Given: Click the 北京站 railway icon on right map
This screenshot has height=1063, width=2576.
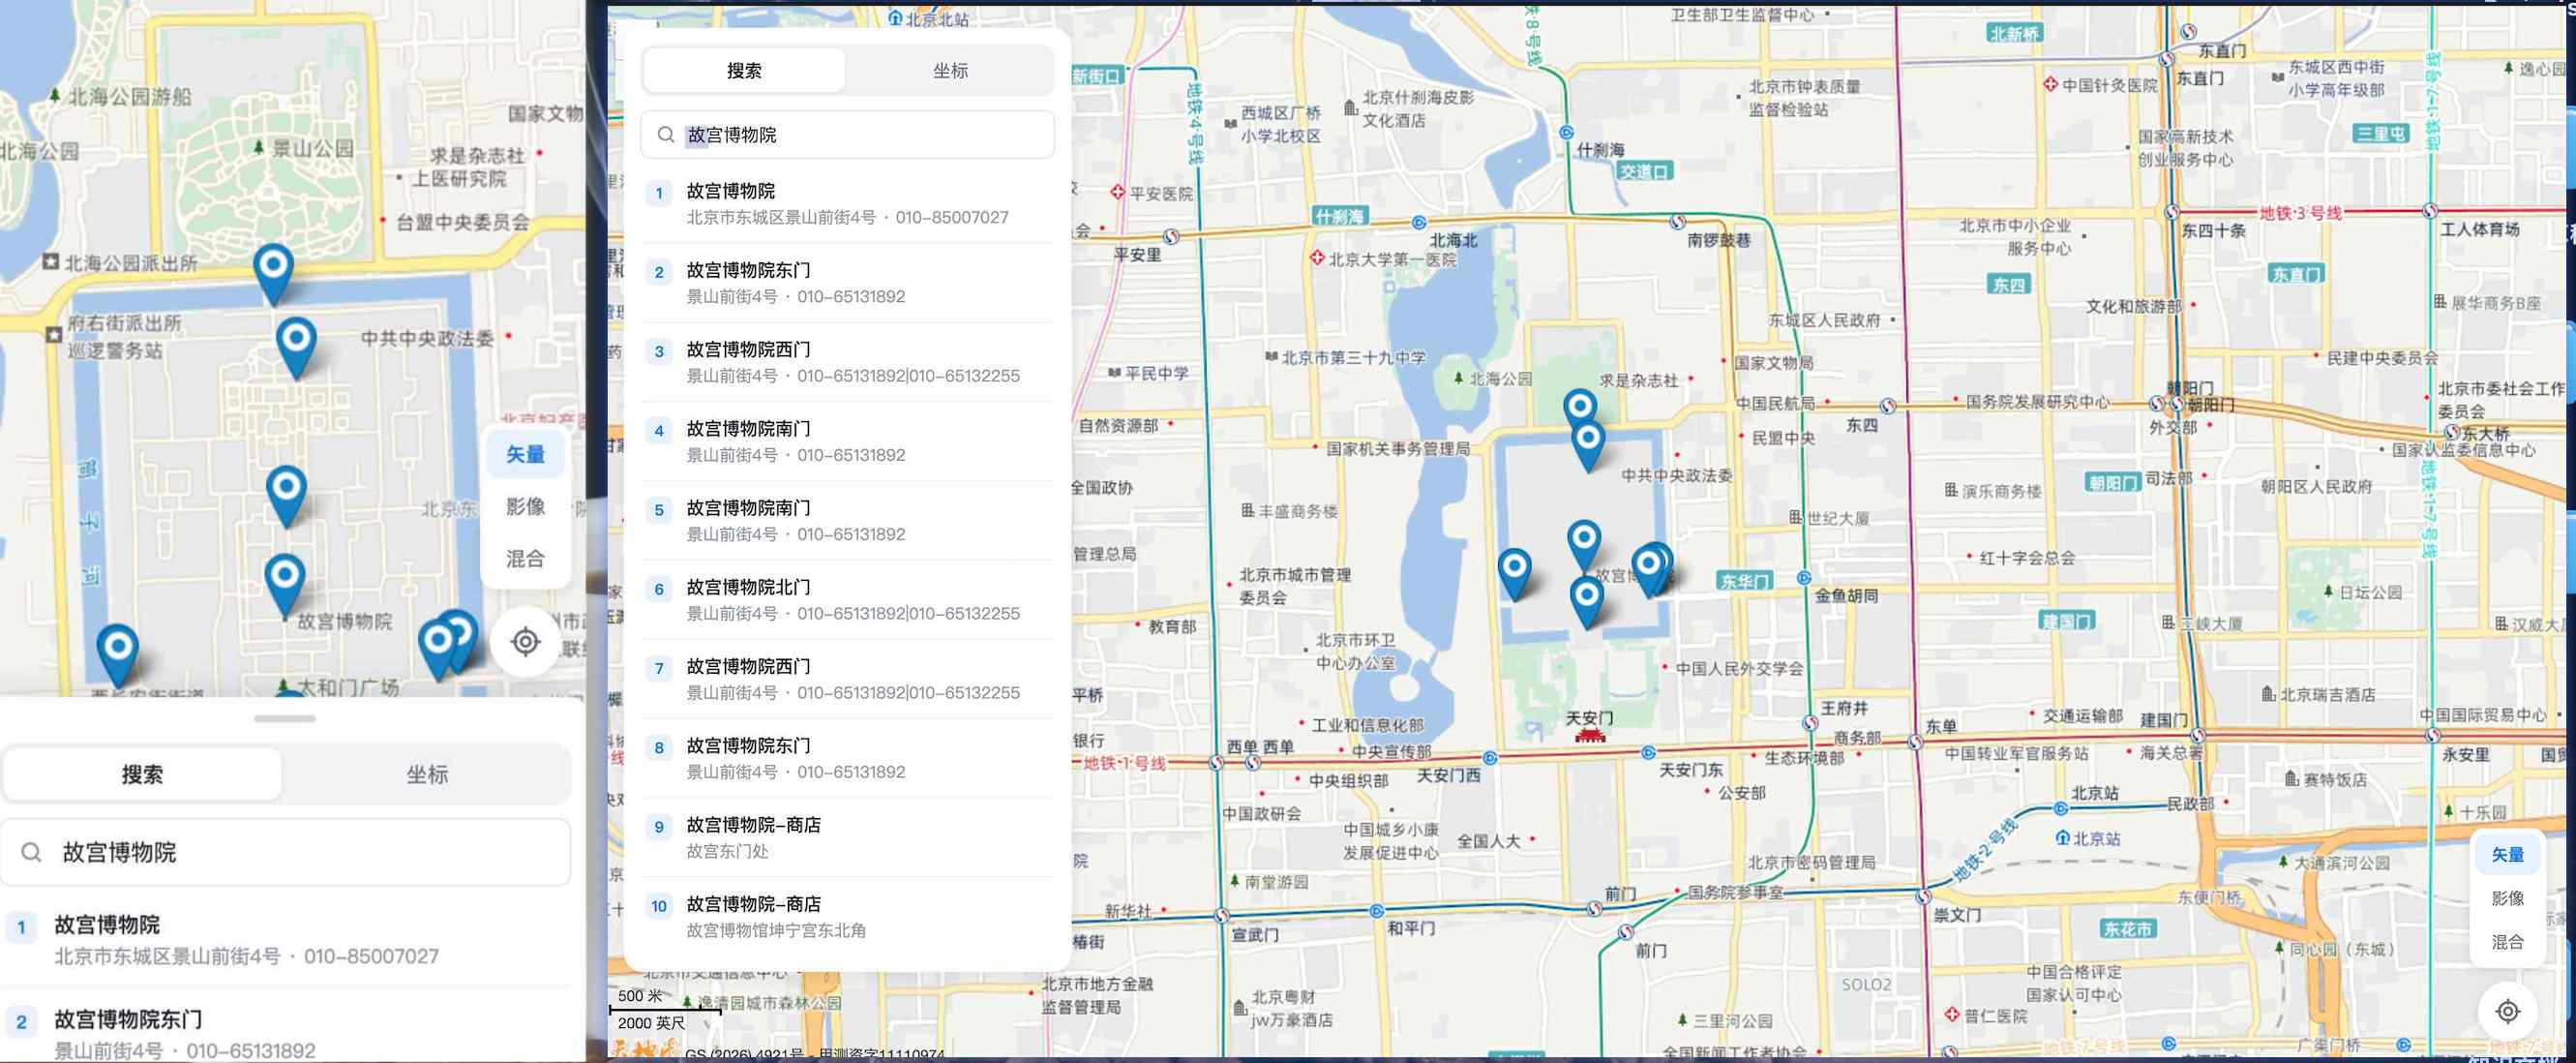Looking at the screenshot, I should (2062, 838).
